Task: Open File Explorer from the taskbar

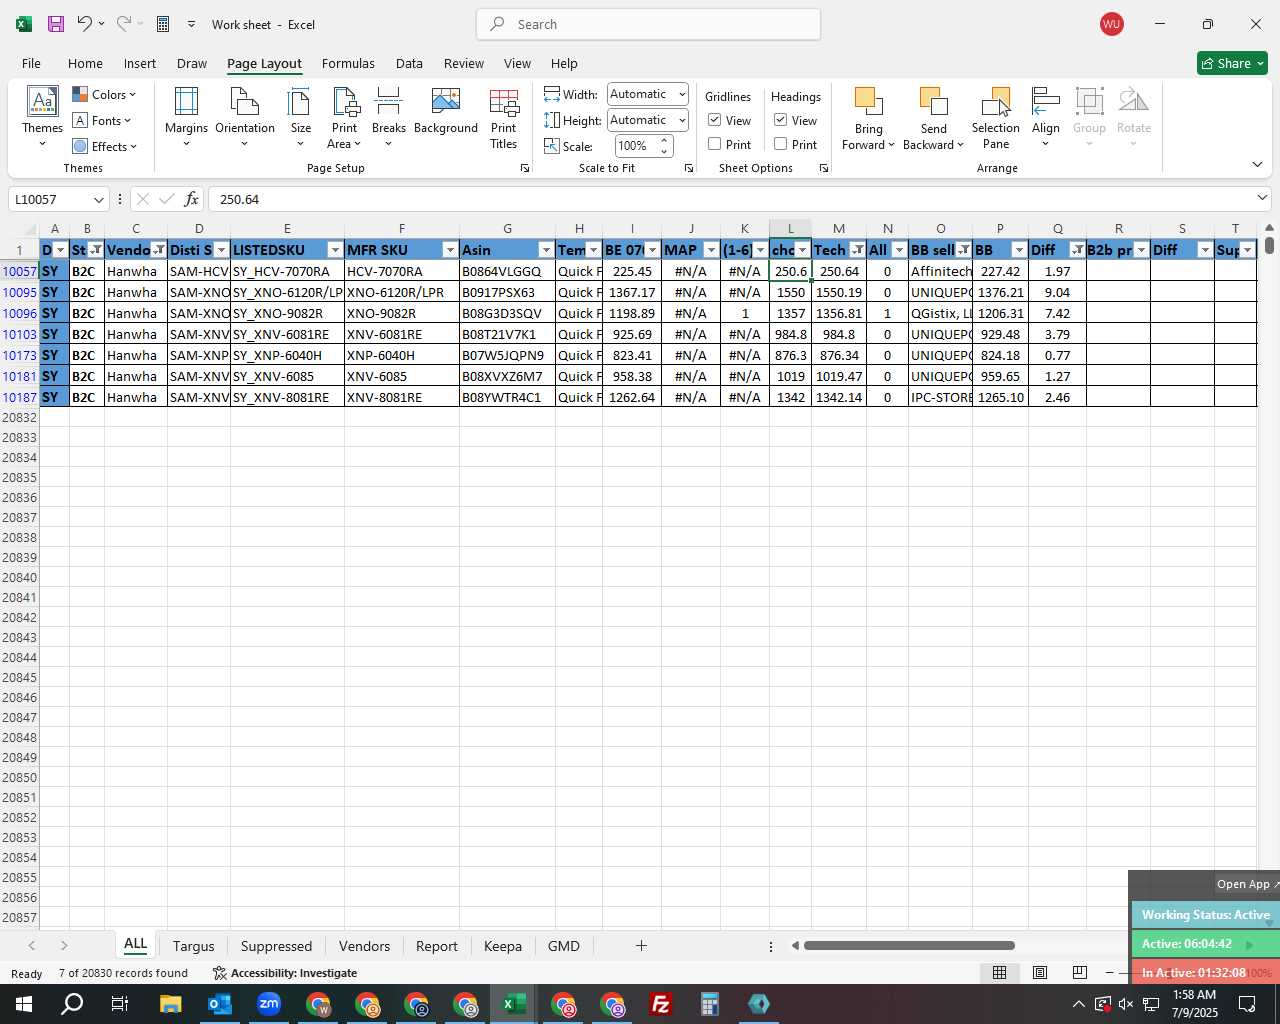Action: pos(171,1004)
